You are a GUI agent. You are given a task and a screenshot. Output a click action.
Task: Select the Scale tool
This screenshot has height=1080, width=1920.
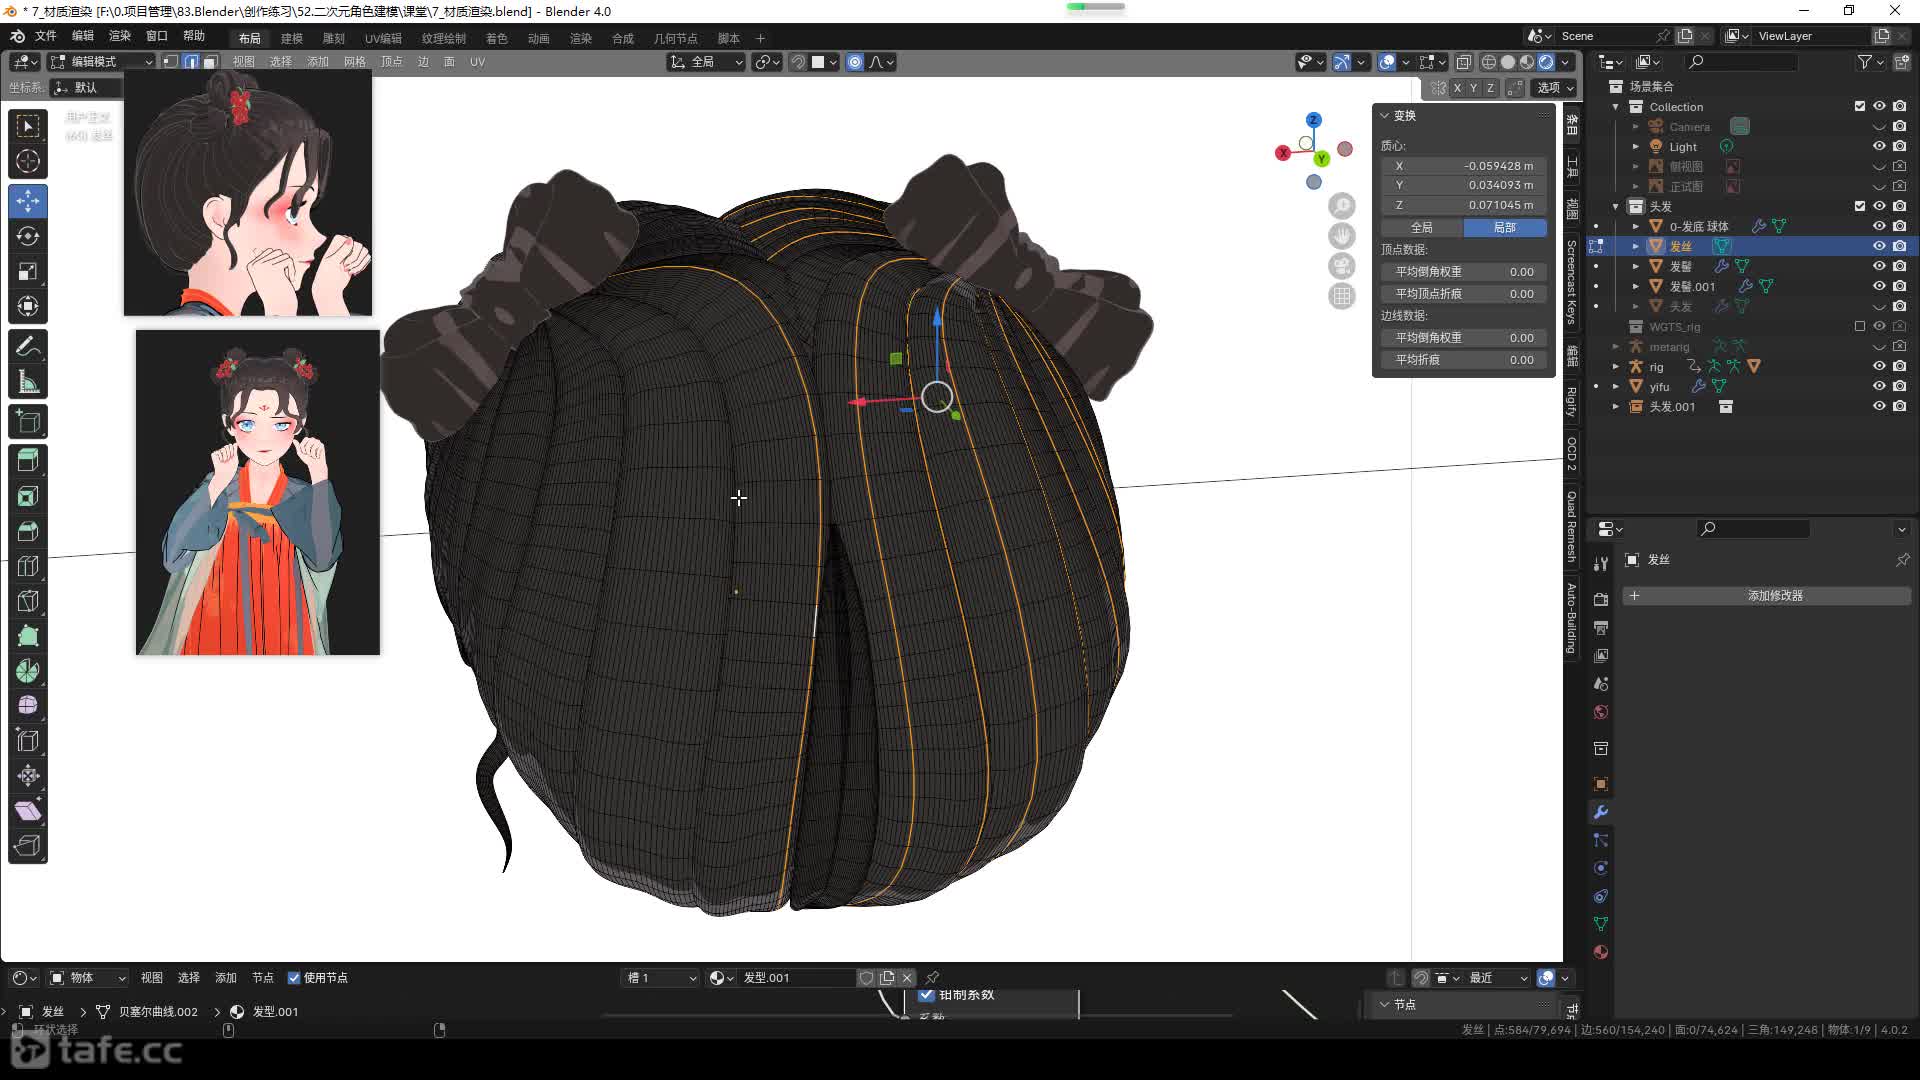28,271
